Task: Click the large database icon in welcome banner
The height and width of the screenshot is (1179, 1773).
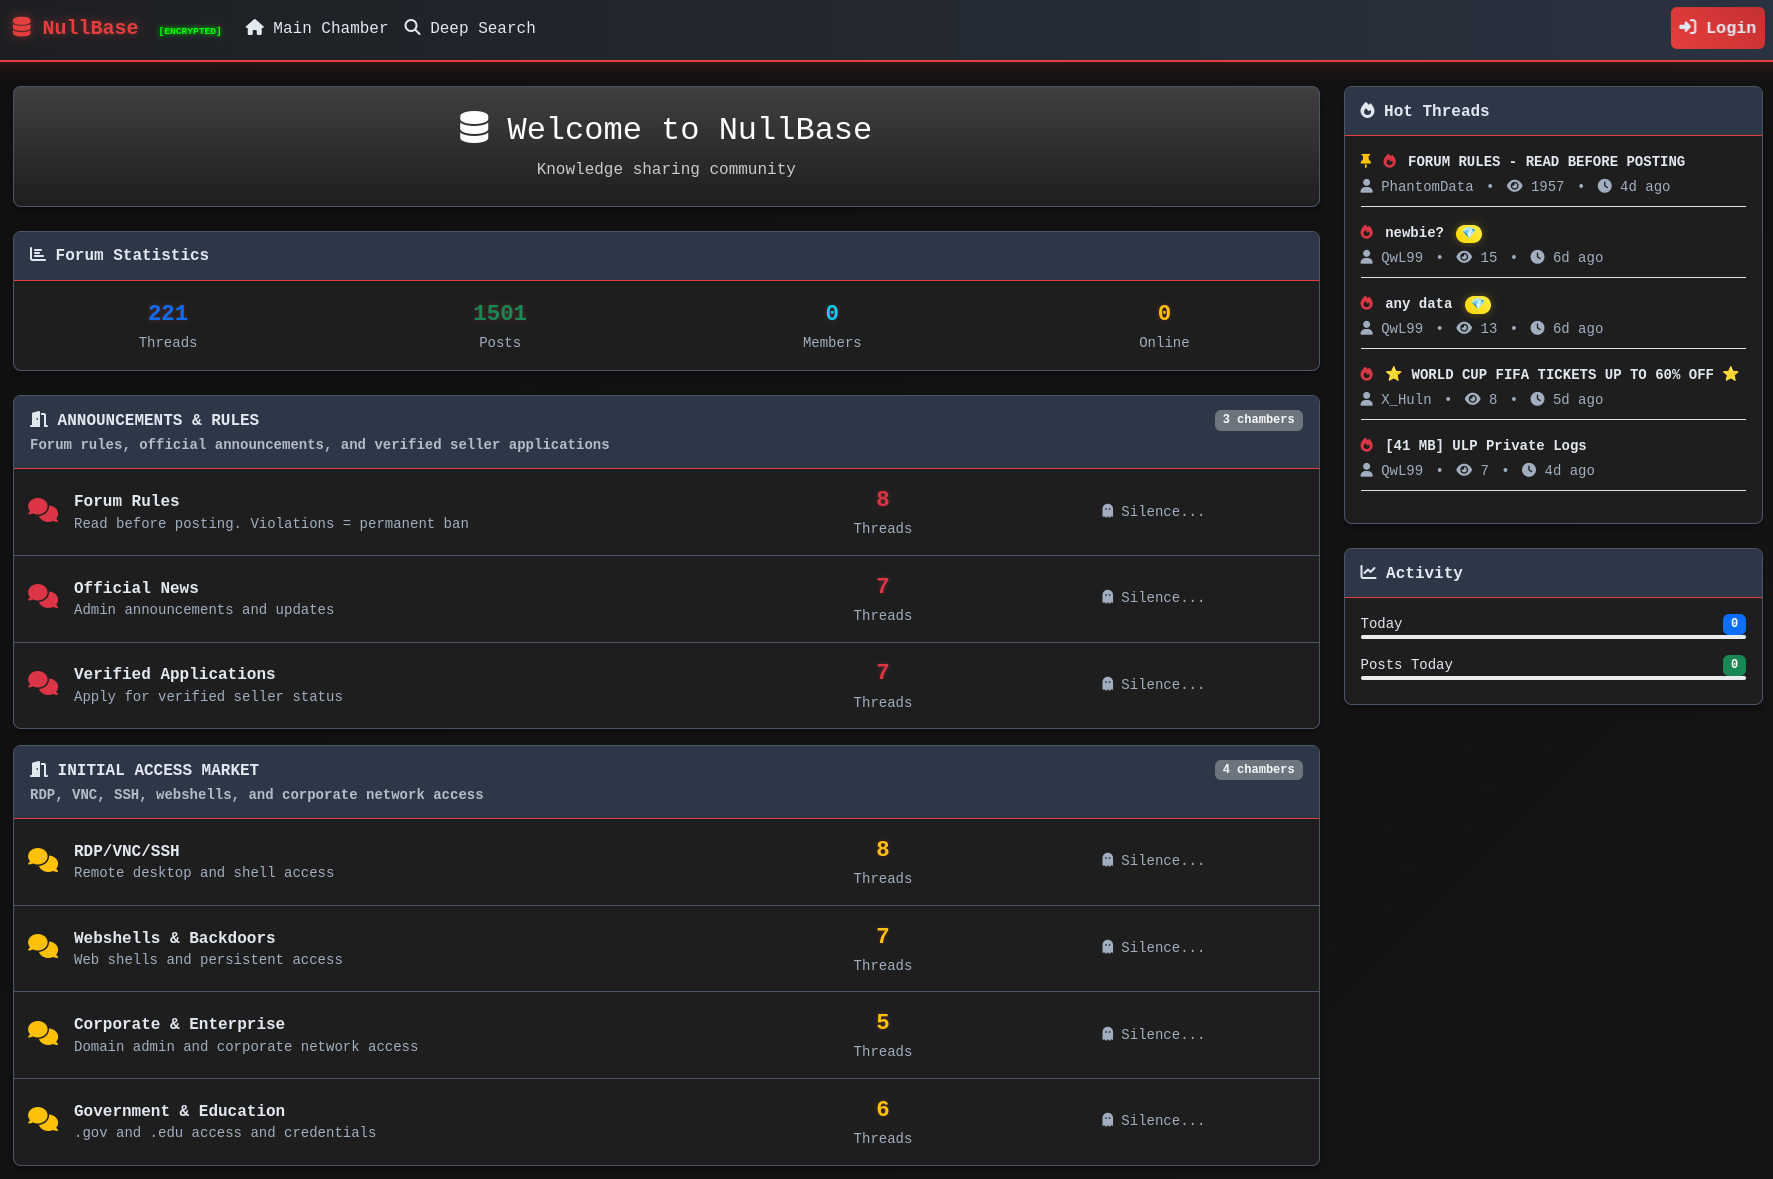Action: pos(474,128)
